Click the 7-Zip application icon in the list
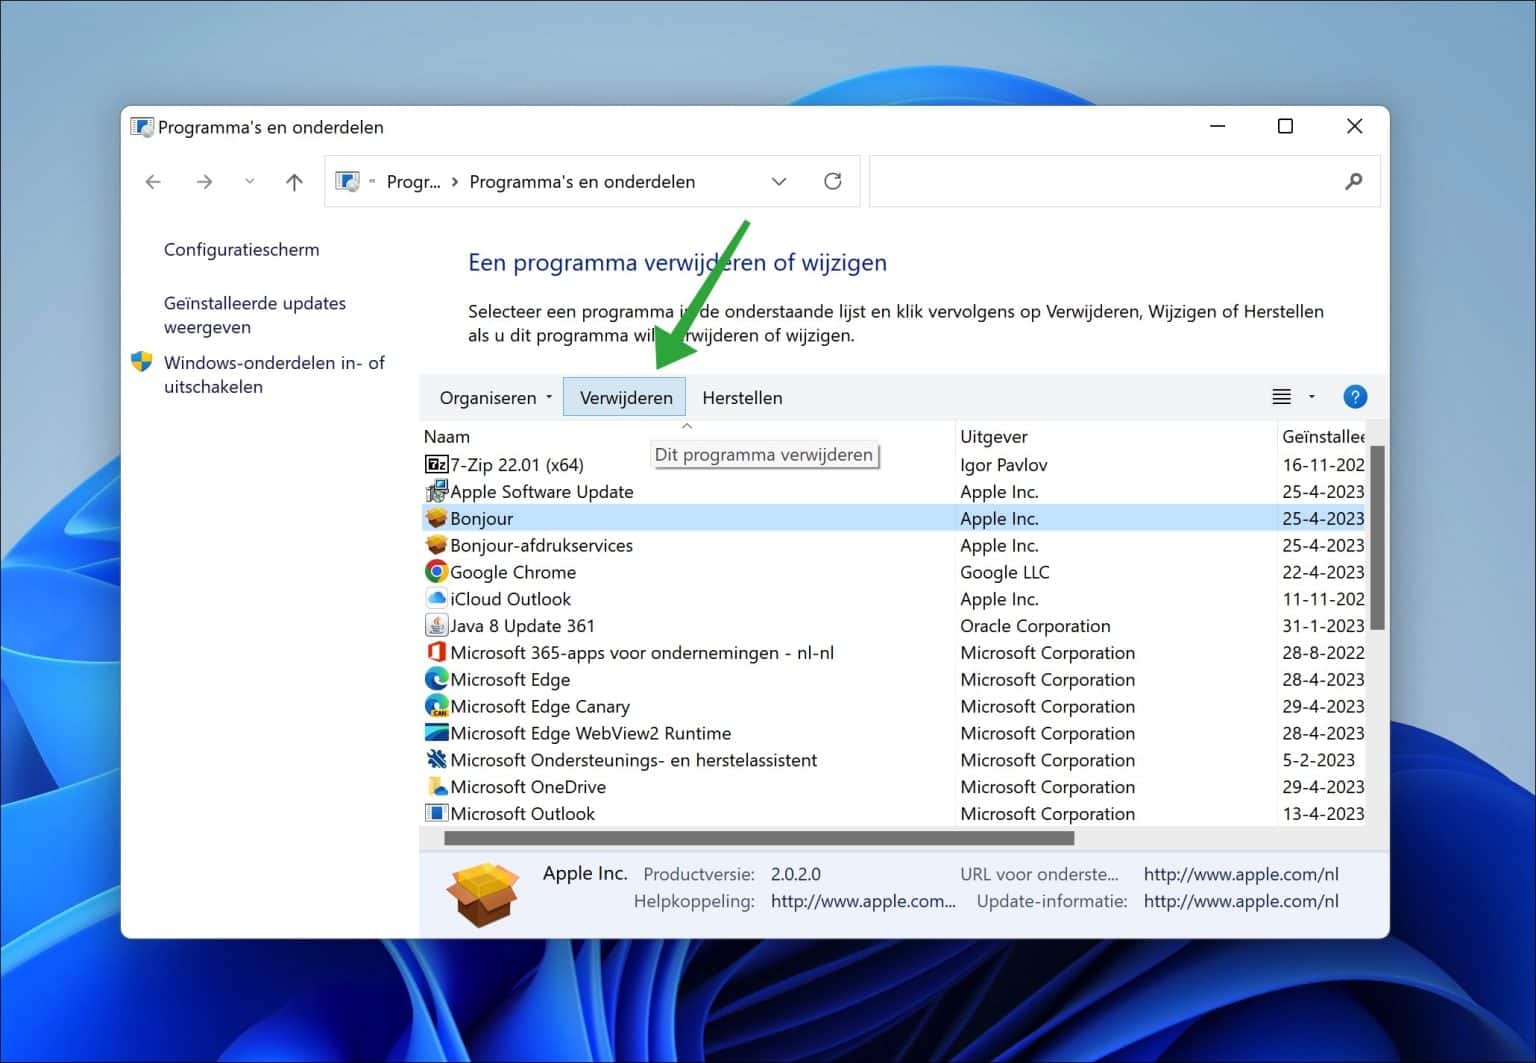Image resolution: width=1536 pixels, height=1063 pixels. tap(436, 464)
